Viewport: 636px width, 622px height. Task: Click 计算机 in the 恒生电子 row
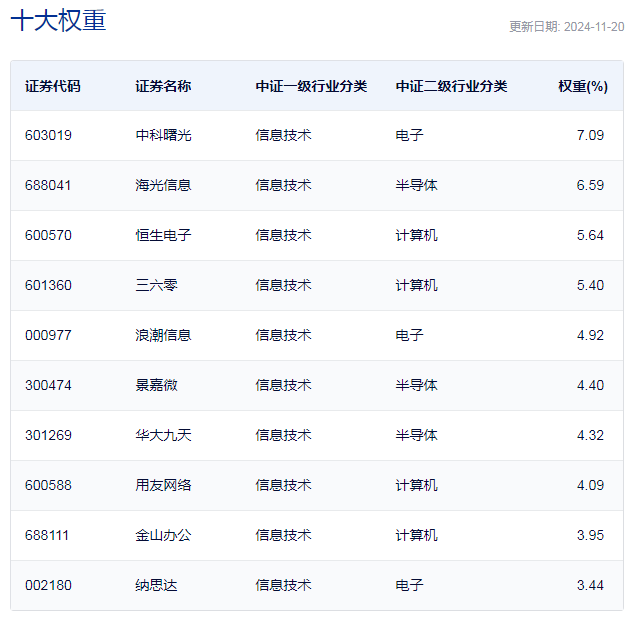pyautogui.click(x=417, y=235)
